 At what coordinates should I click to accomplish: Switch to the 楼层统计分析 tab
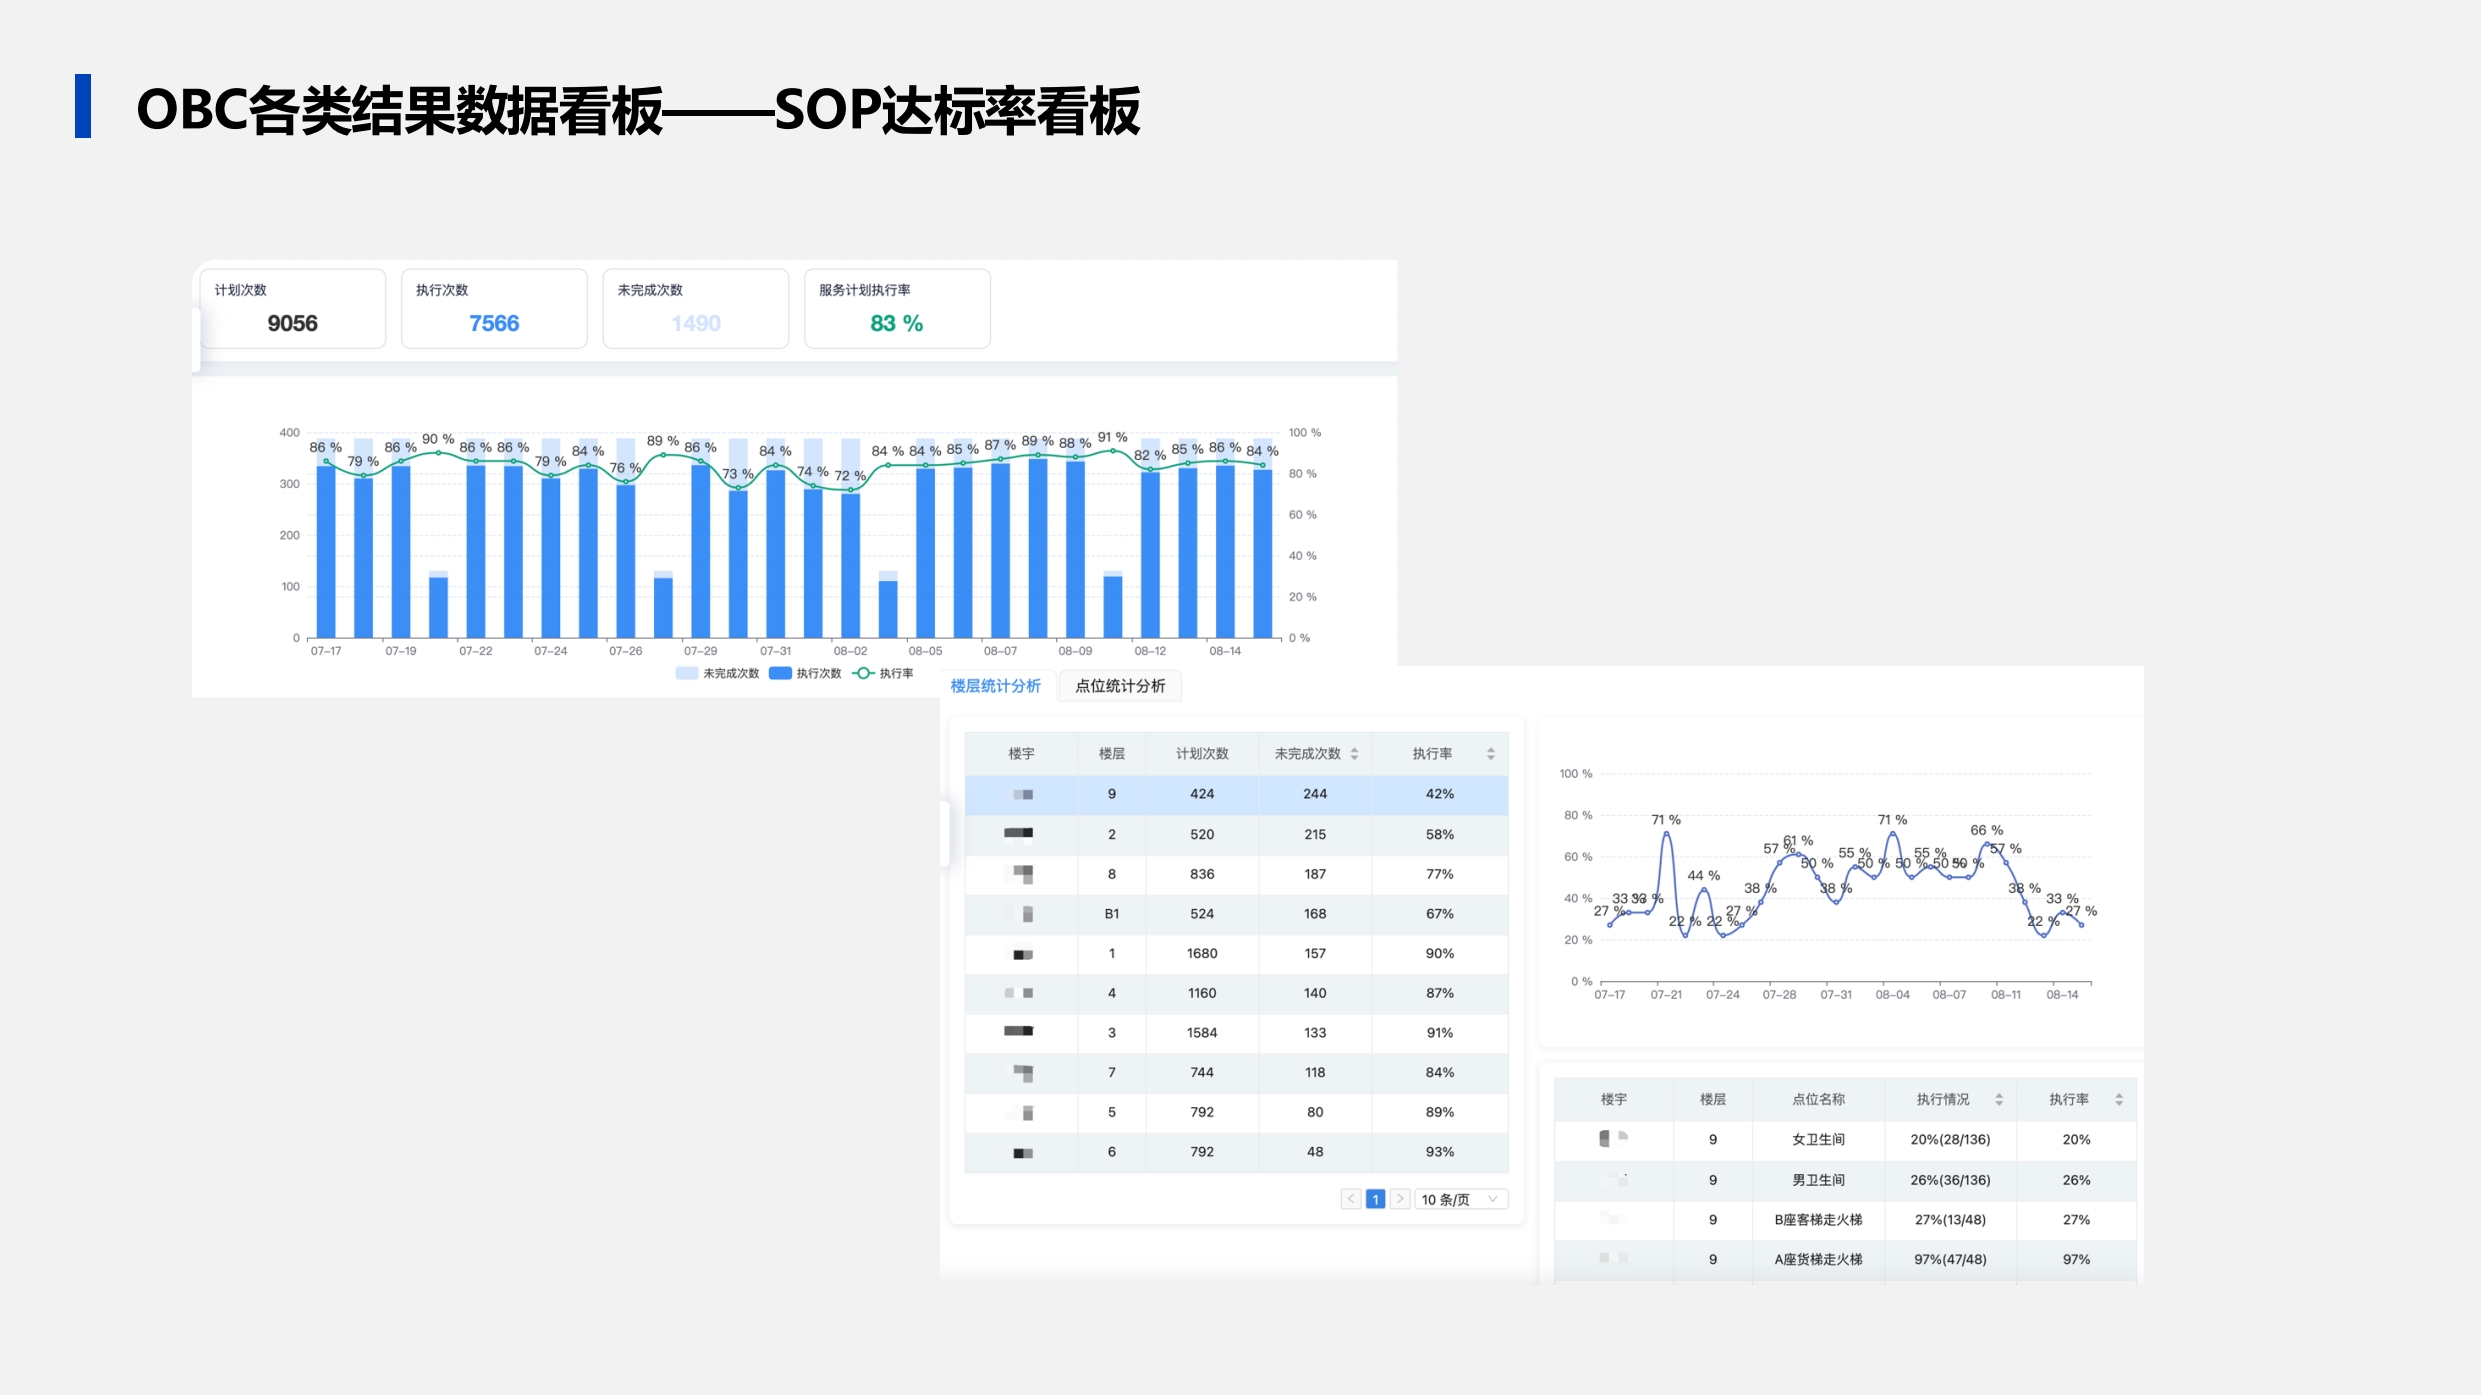(x=995, y=686)
